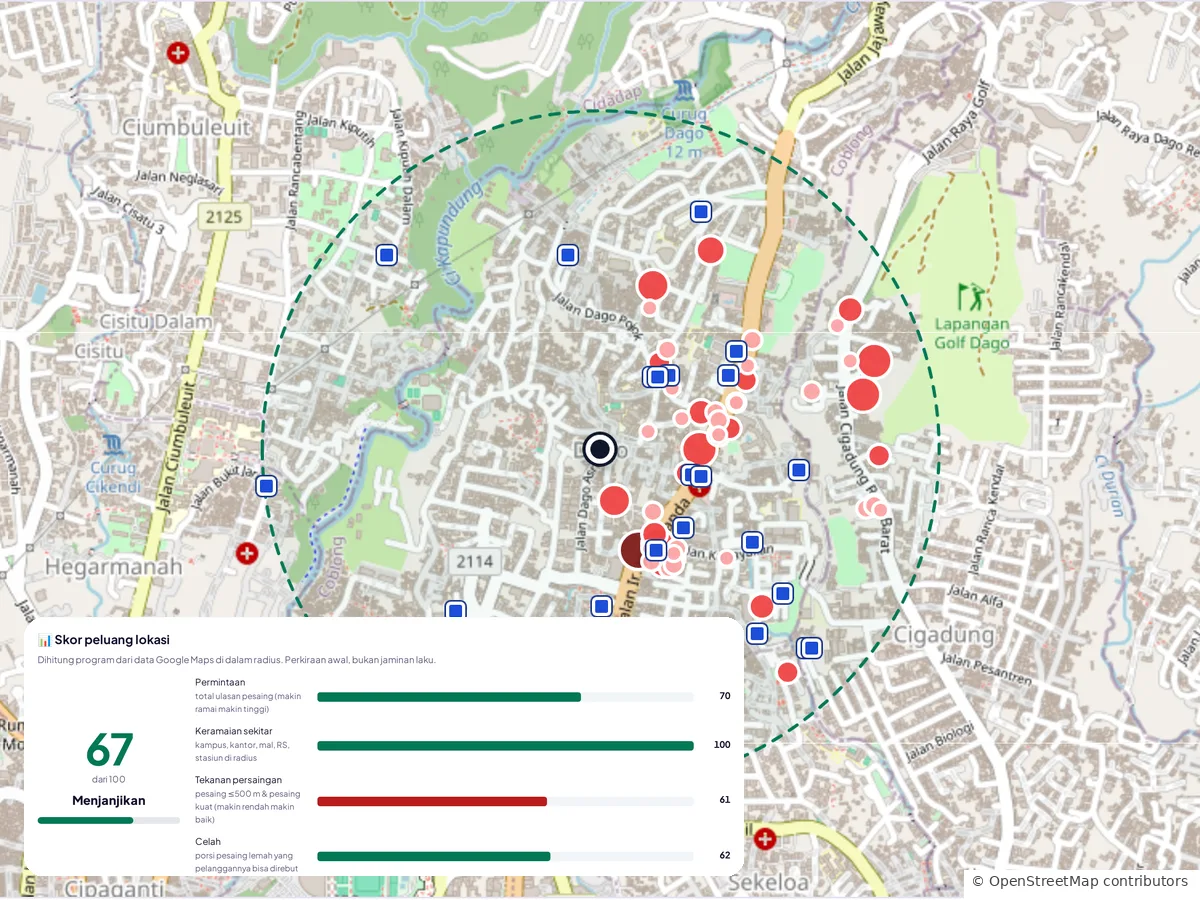Image resolution: width=1200 pixels, height=900 pixels.
Task: Click the Curug Cikendi waterfall icon
Action: pyautogui.click(x=114, y=443)
